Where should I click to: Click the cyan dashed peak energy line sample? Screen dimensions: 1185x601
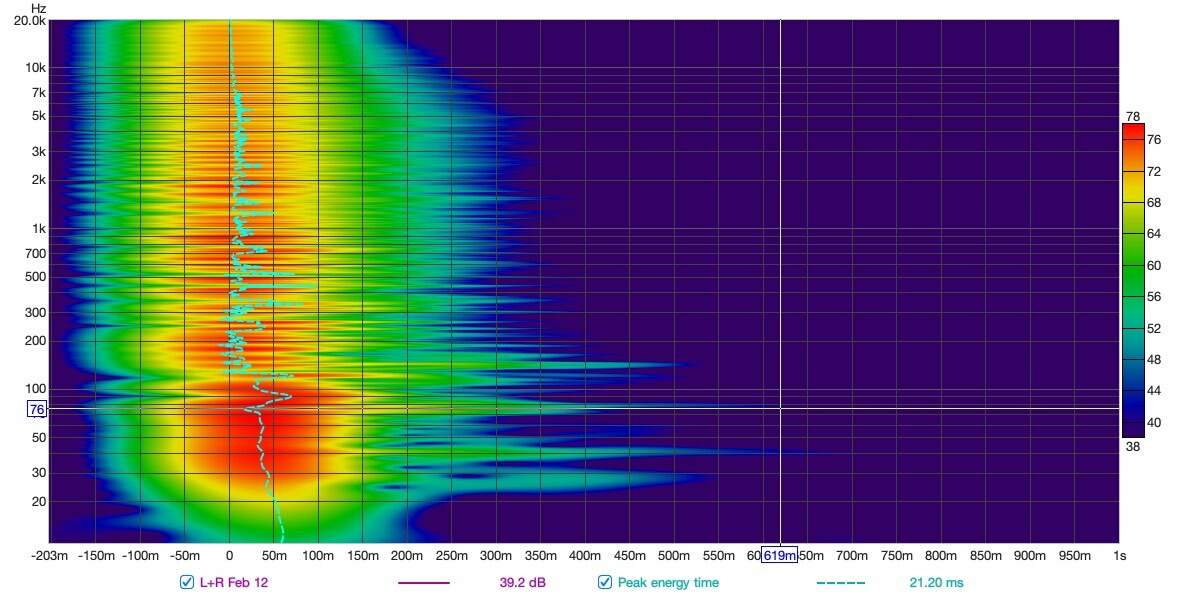(840, 583)
